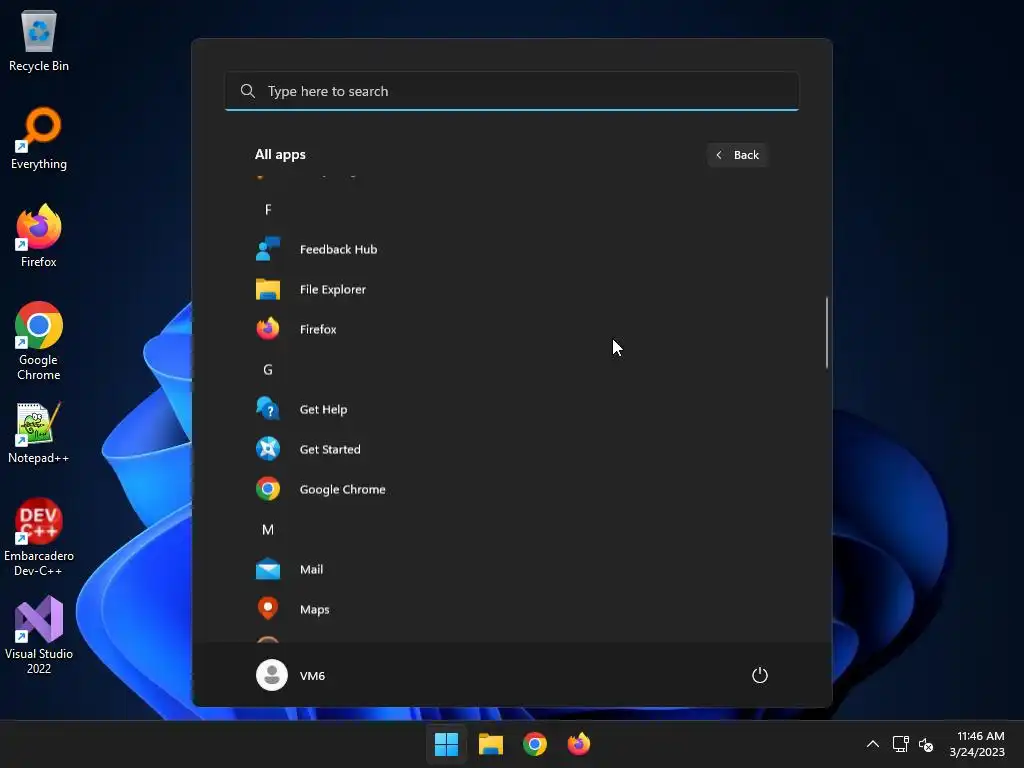Click the Windows Start button on taskbar
Image resolution: width=1024 pixels, height=768 pixels.
447,744
